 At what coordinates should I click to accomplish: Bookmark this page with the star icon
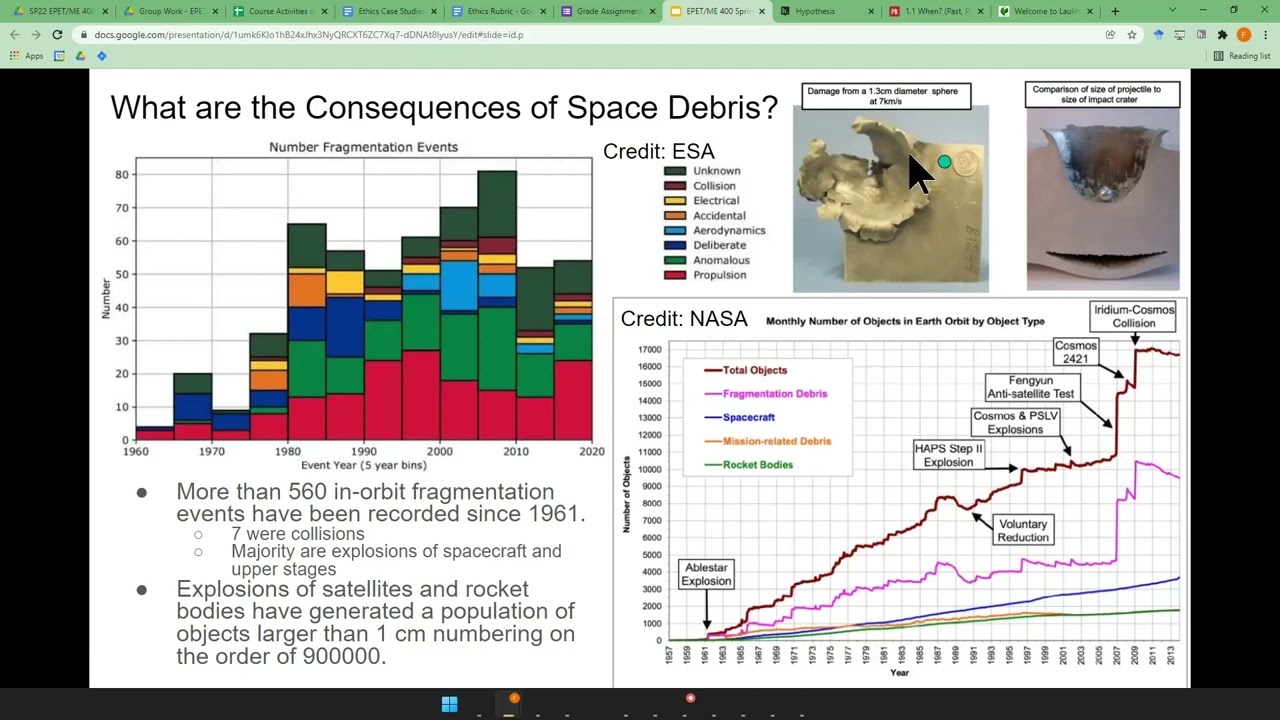[x=1132, y=35]
